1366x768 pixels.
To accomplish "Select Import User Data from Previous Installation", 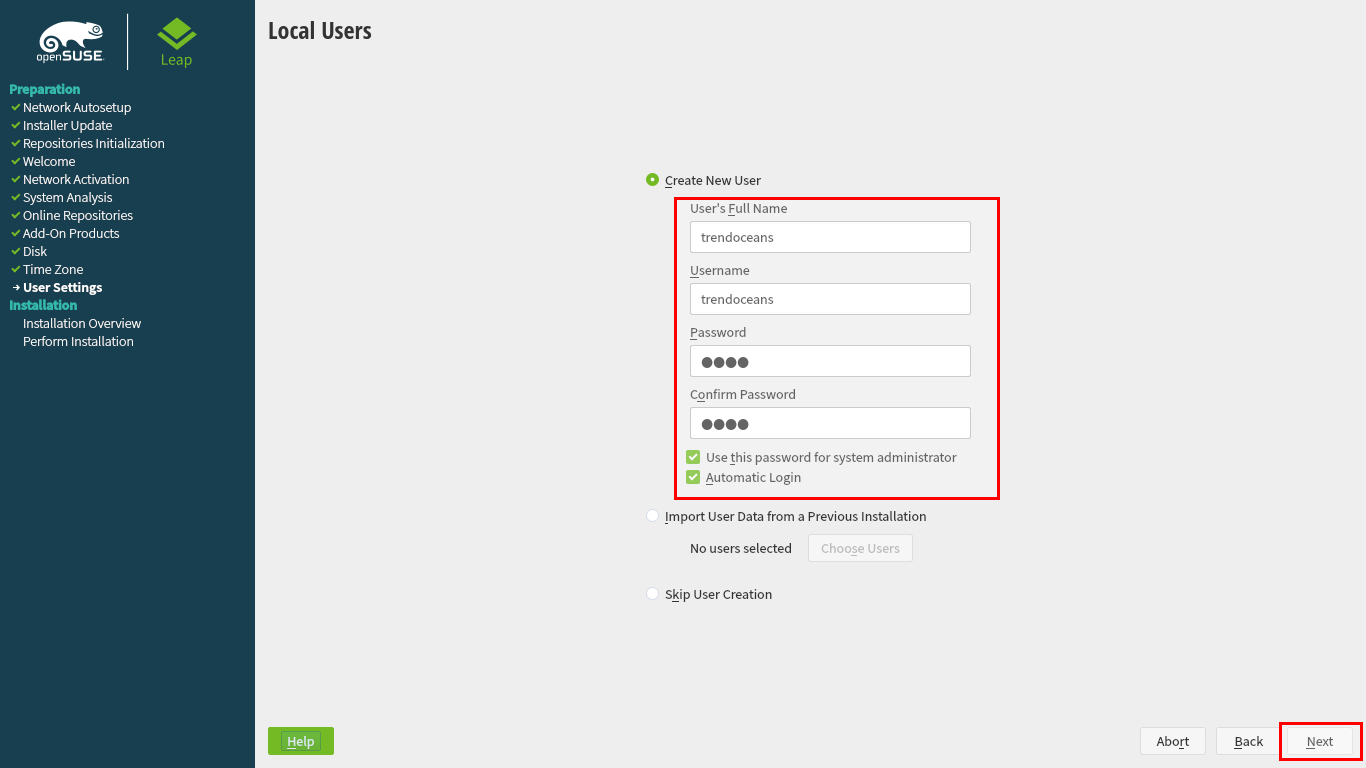I will (x=653, y=516).
